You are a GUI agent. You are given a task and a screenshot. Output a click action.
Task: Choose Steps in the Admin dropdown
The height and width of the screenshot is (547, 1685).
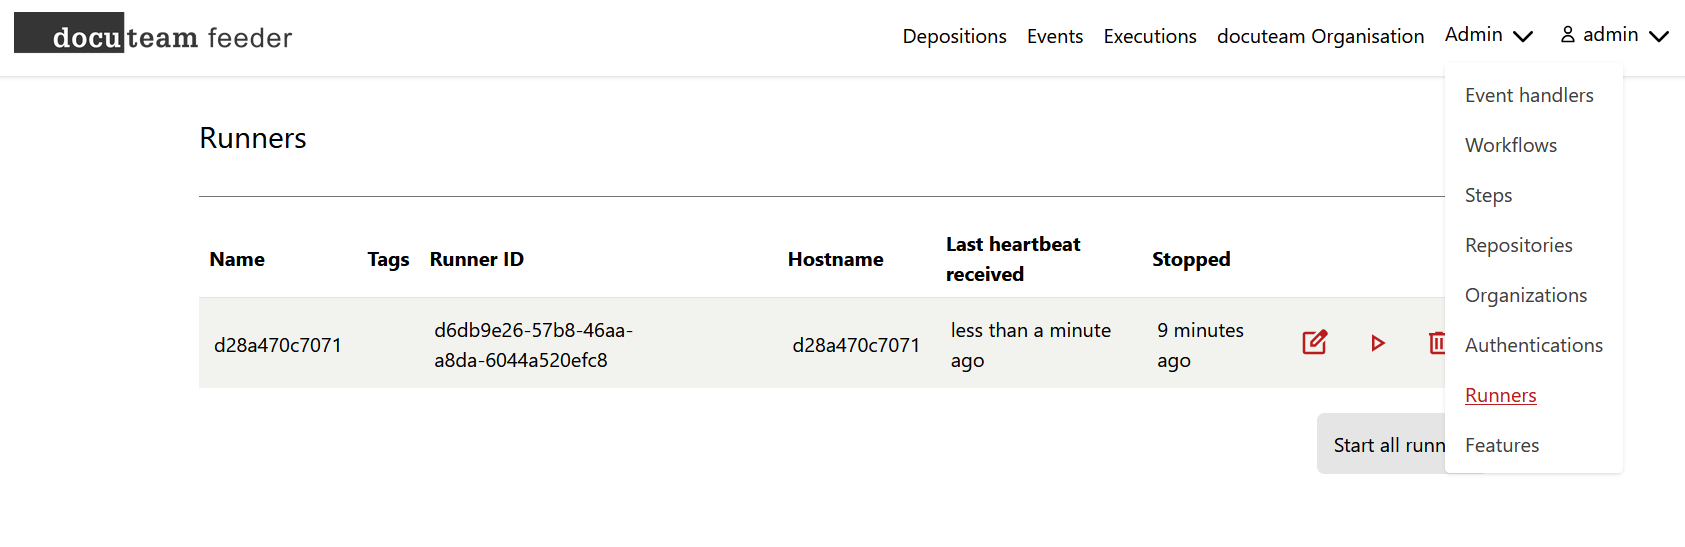pos(1488,195)
